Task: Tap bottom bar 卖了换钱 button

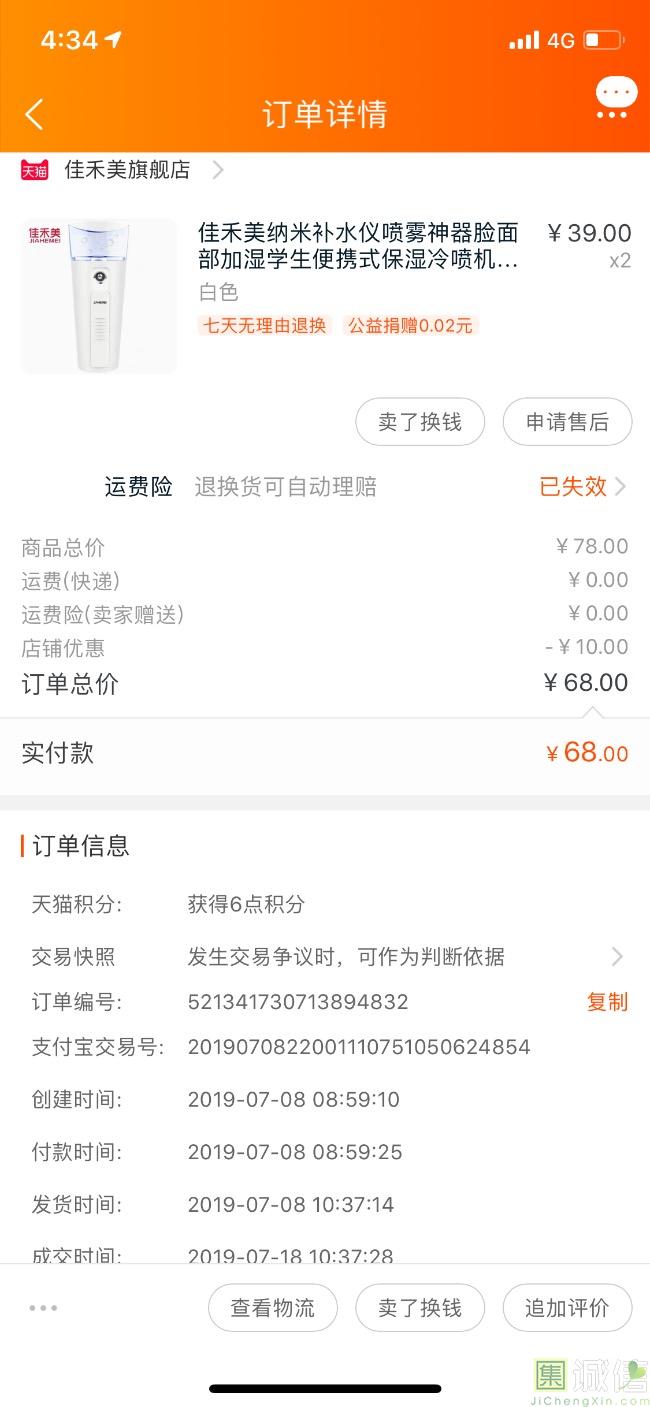Action: (x=420, y=1308)
